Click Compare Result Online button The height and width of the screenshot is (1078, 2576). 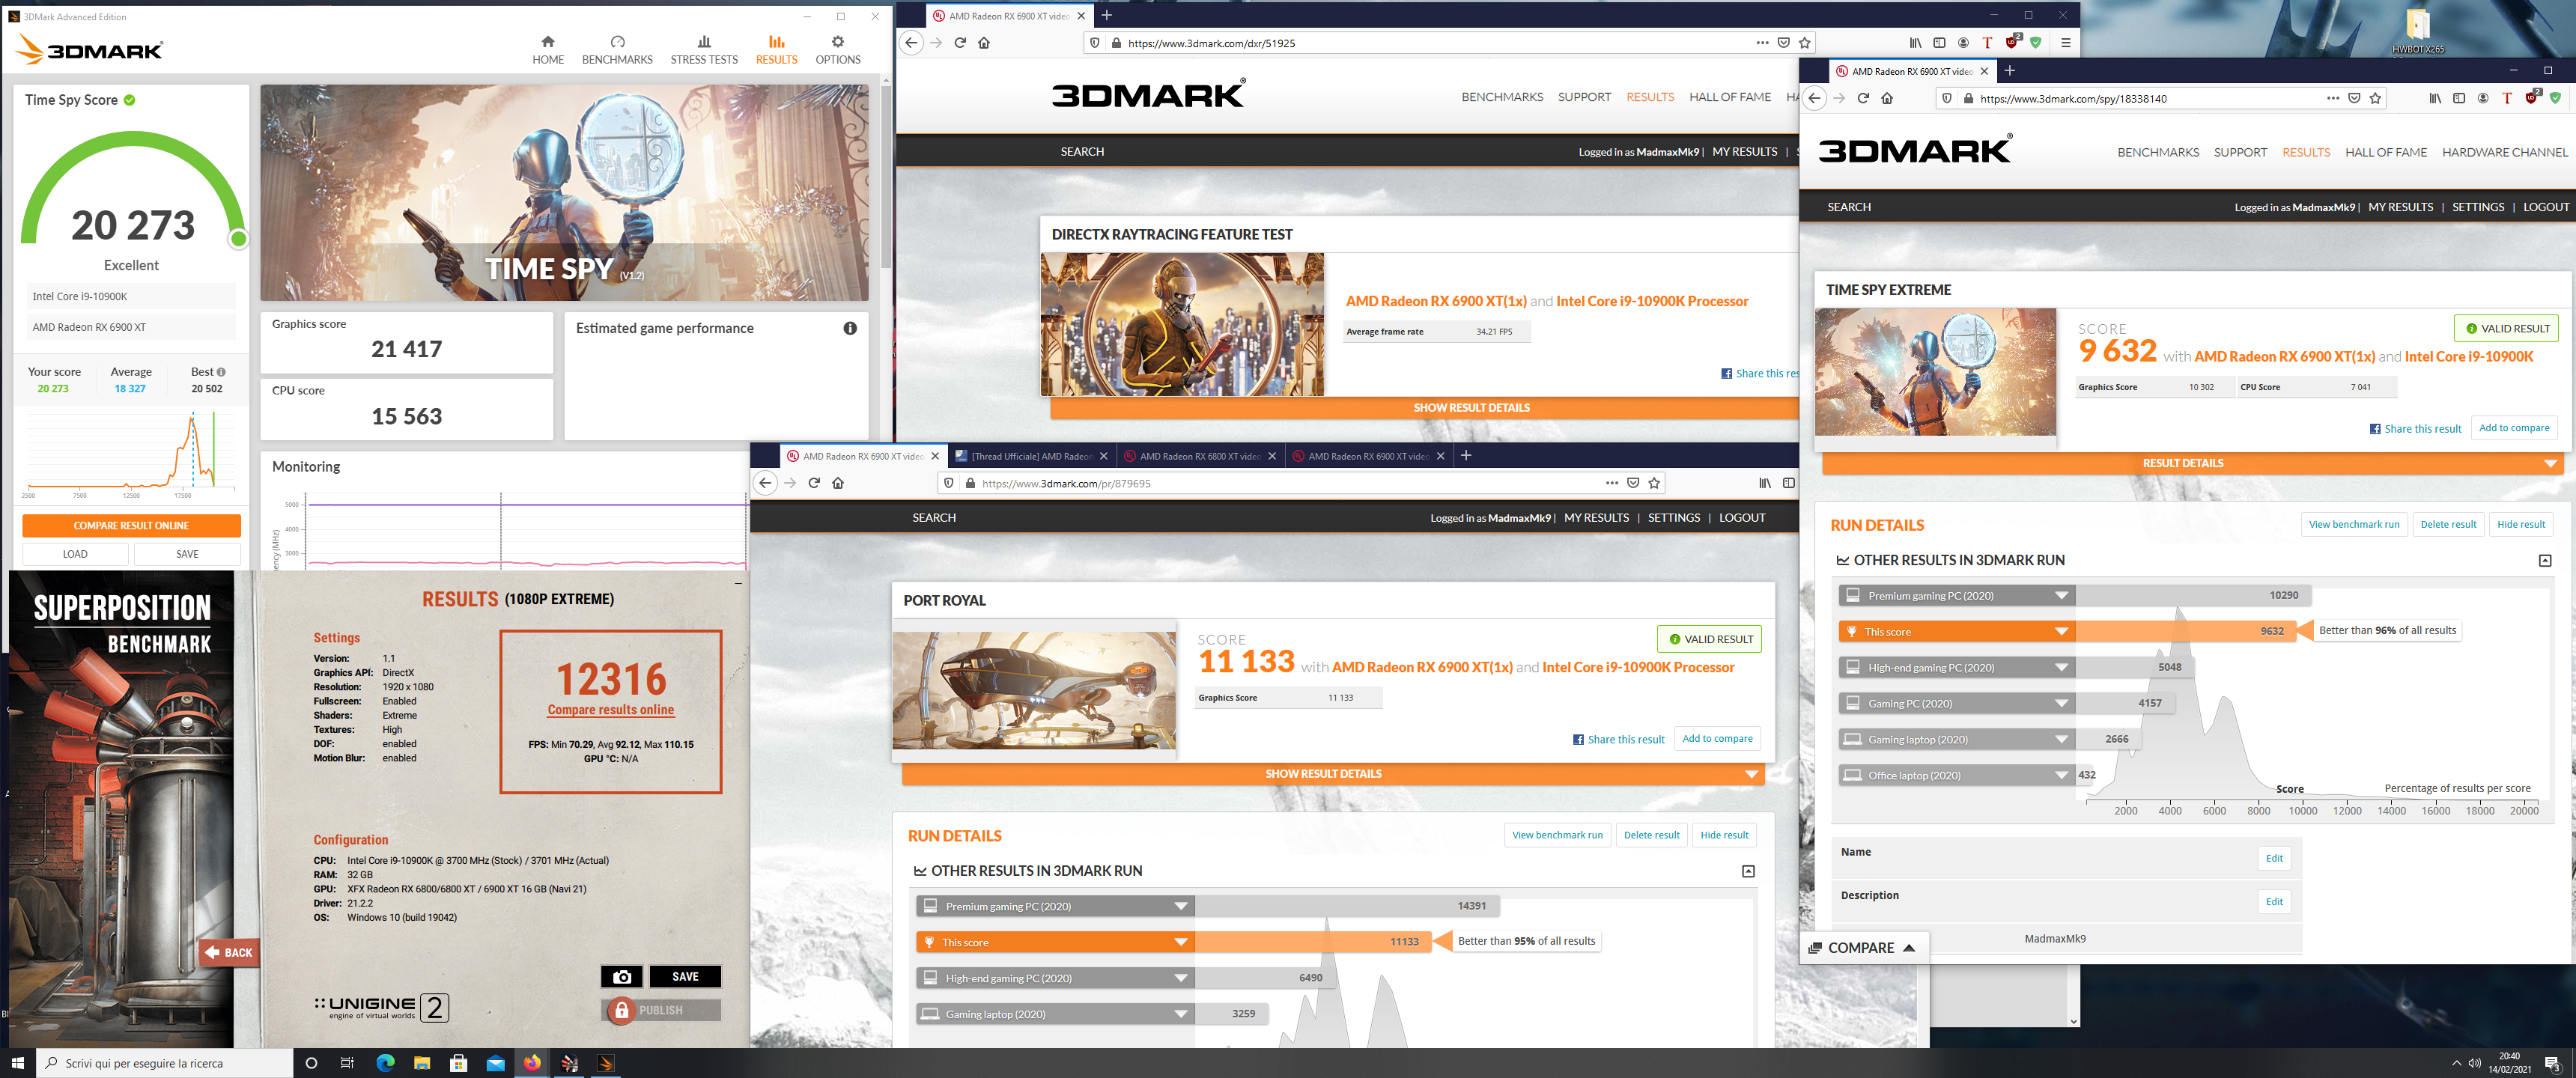(x=131, y=525)
